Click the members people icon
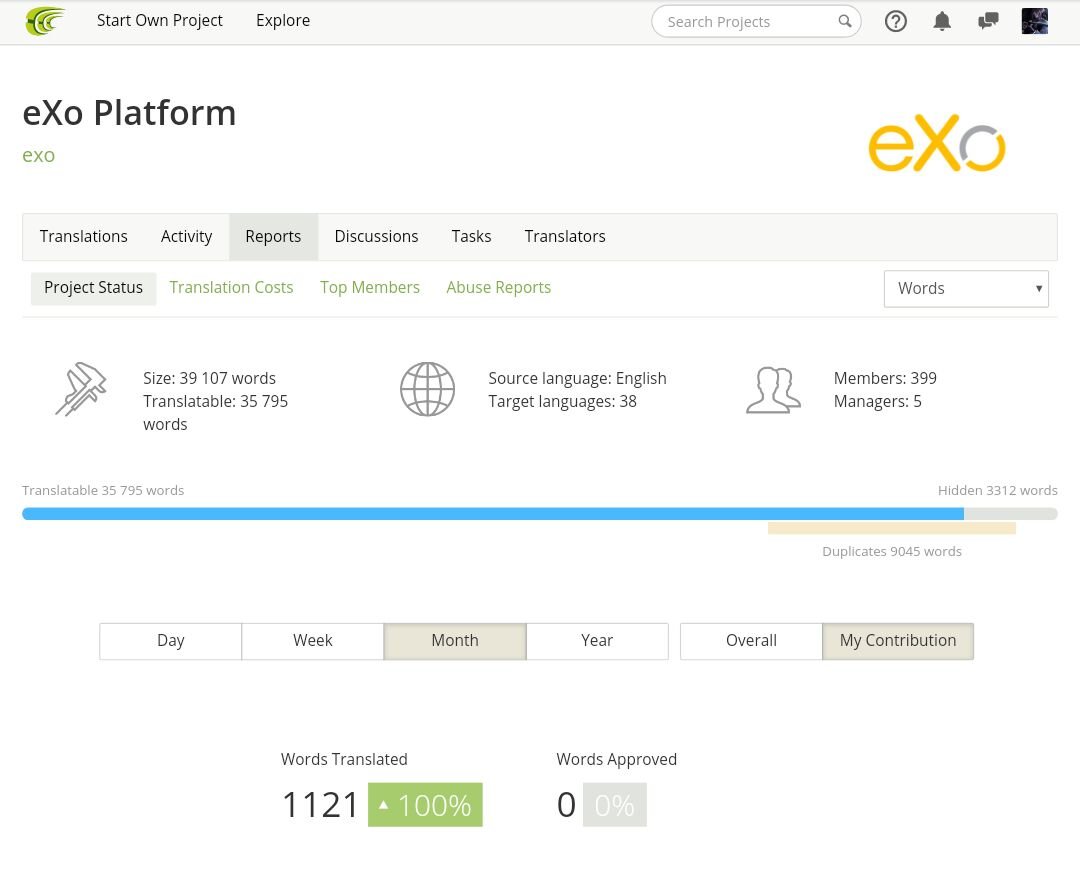 (773, 390)
